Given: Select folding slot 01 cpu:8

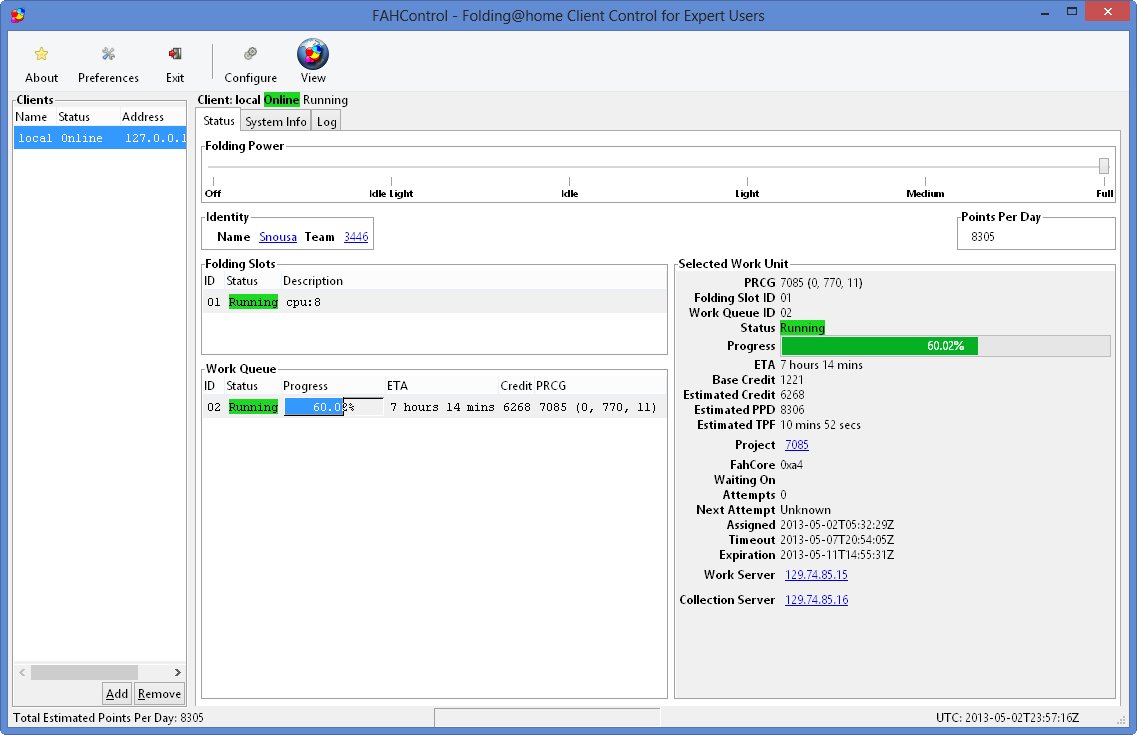Looking at the screenshot, I should click(434, 302).
